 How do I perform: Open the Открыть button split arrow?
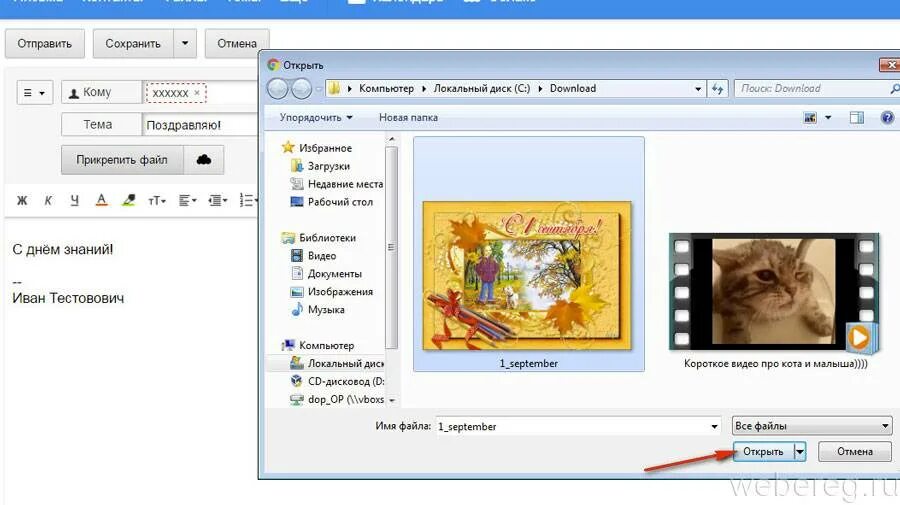click(800, 452)
